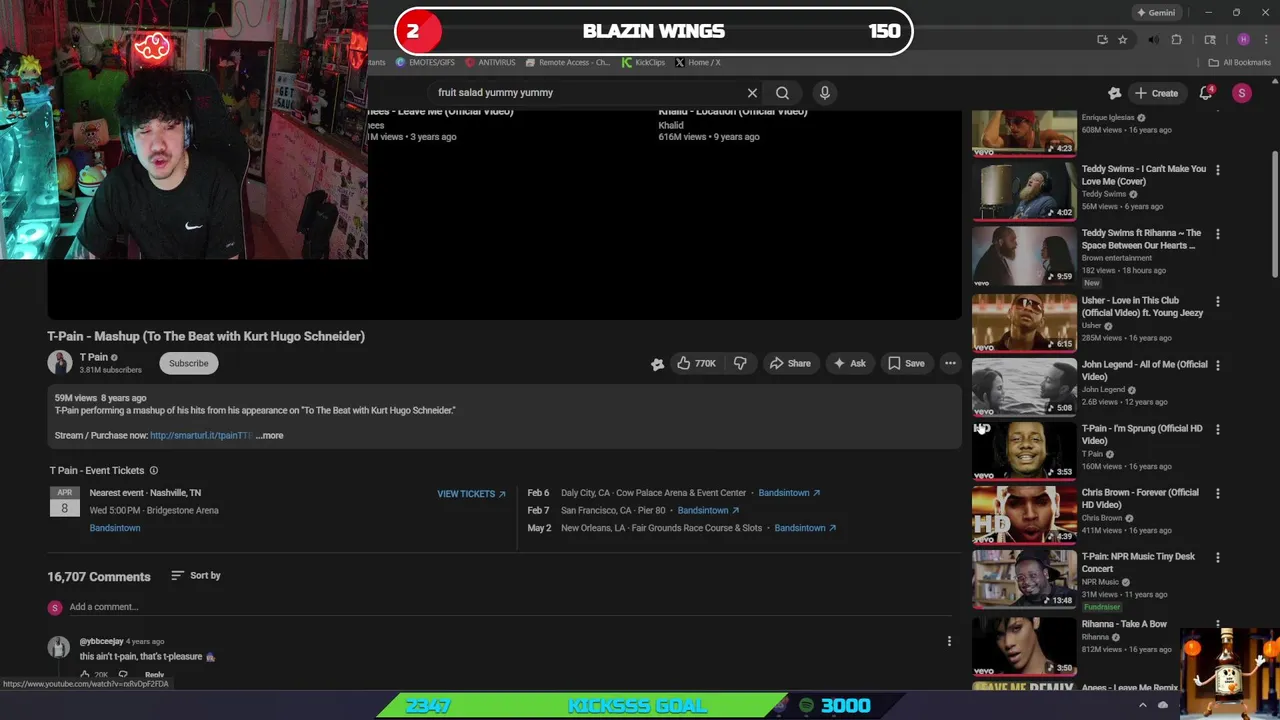Open the All Bookmarks folder
Image resolution: width=1280 pixels, height=720 pixels.
tap(1240, 62)
